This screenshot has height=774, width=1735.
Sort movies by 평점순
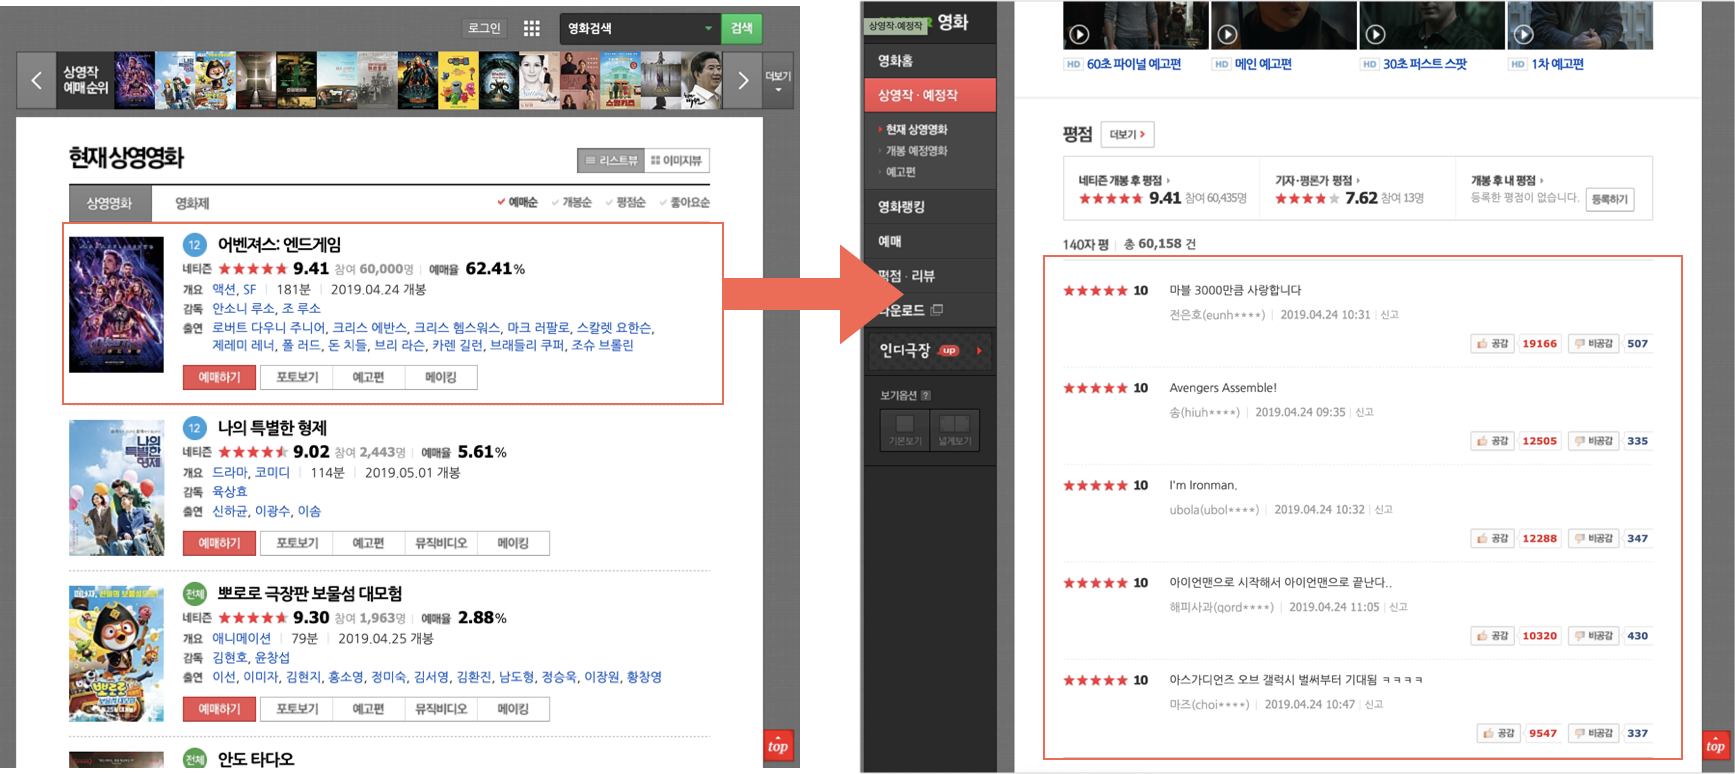pos(625,202)
